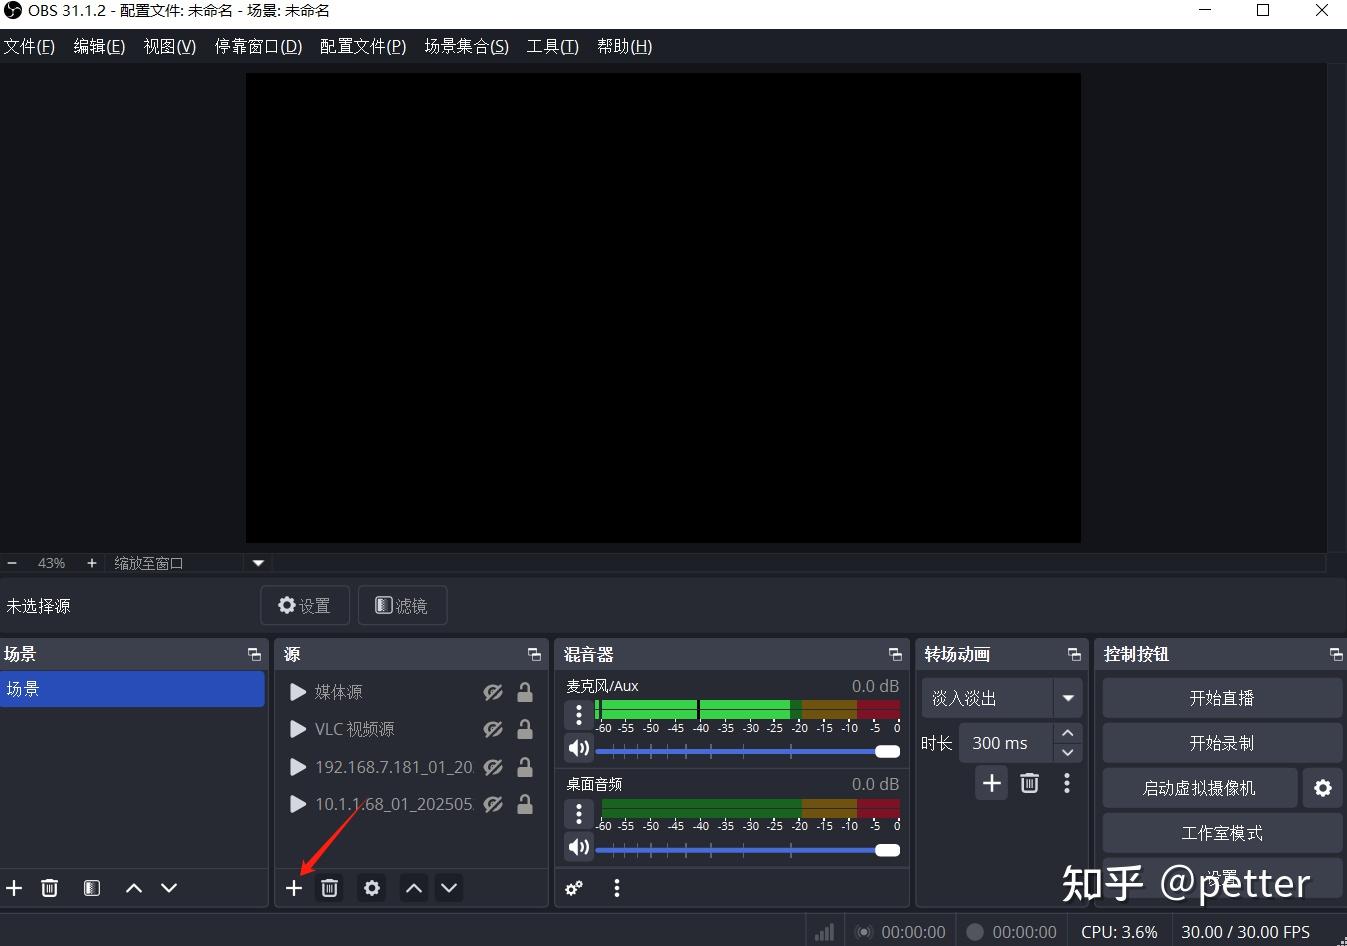
Task: Open the 工具(T) menu
Action: (x=552, y=46)
